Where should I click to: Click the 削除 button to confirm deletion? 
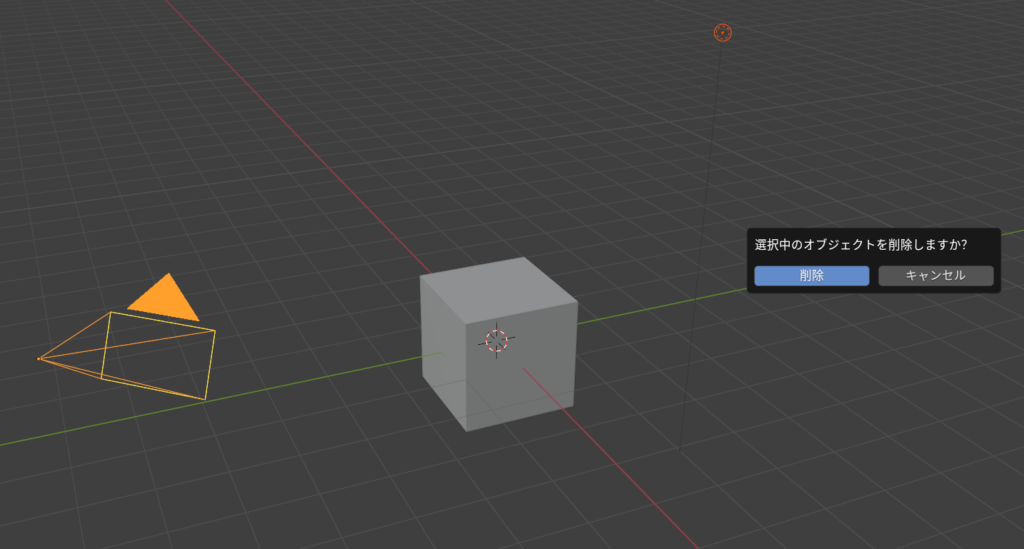[x=811, y=276]
